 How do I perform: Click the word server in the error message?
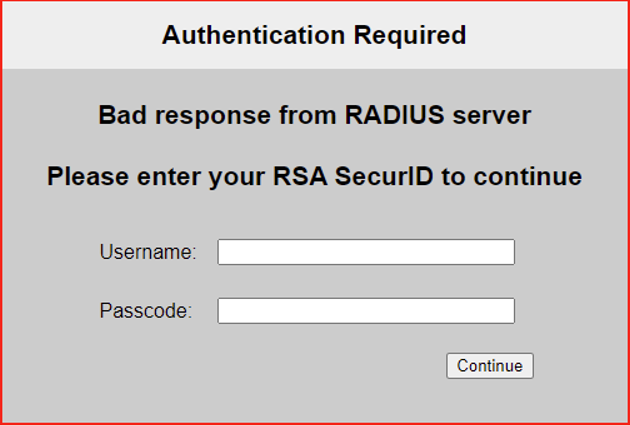pos(492,115)
